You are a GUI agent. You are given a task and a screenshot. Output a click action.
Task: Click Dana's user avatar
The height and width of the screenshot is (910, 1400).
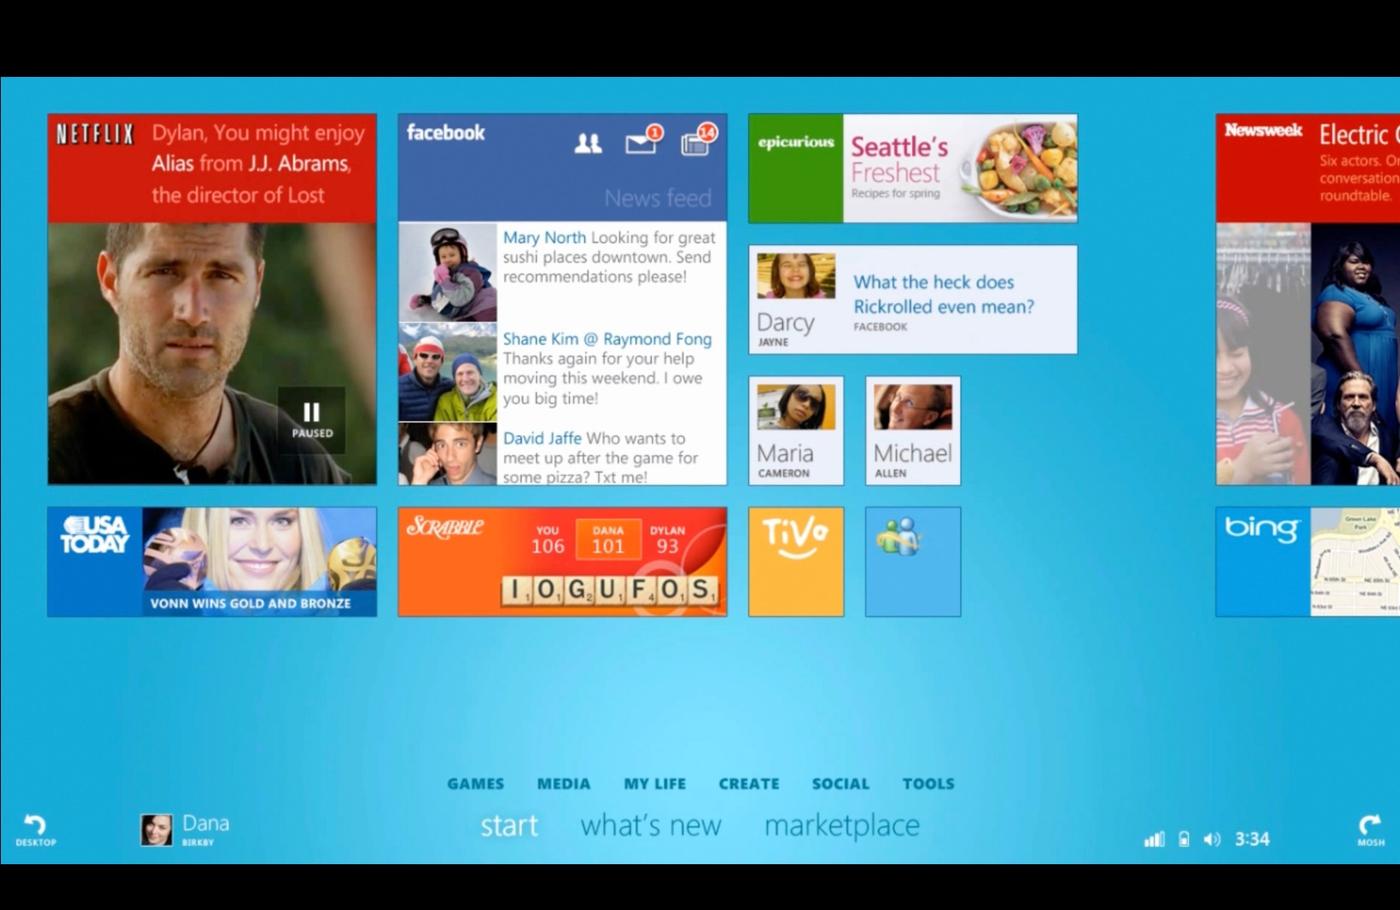coord(156,830)
